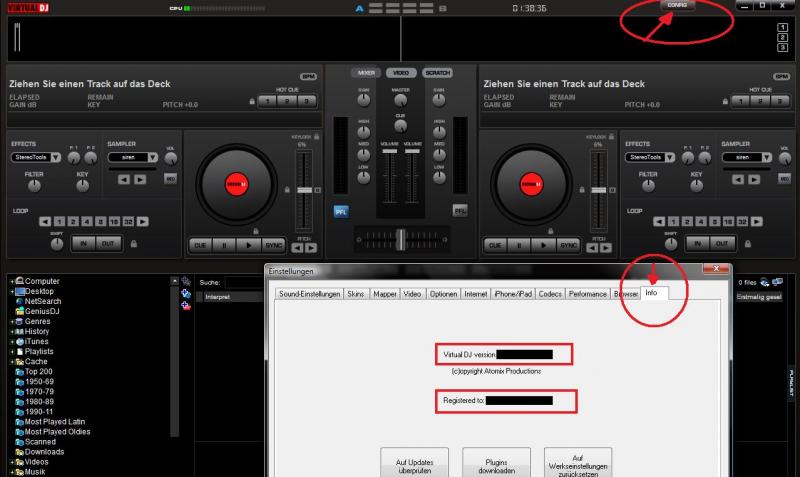Expand the Playlists tree node

[x=12, y=352]
